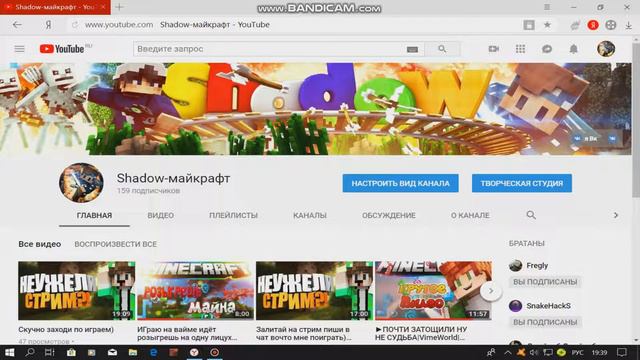The image size is (640, 360).
Task: Open video title ИГраю на вайме
Action: pos(187,333)
